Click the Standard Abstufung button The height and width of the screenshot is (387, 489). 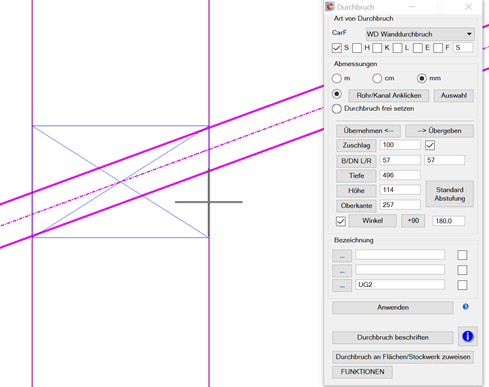click(450, 194)
